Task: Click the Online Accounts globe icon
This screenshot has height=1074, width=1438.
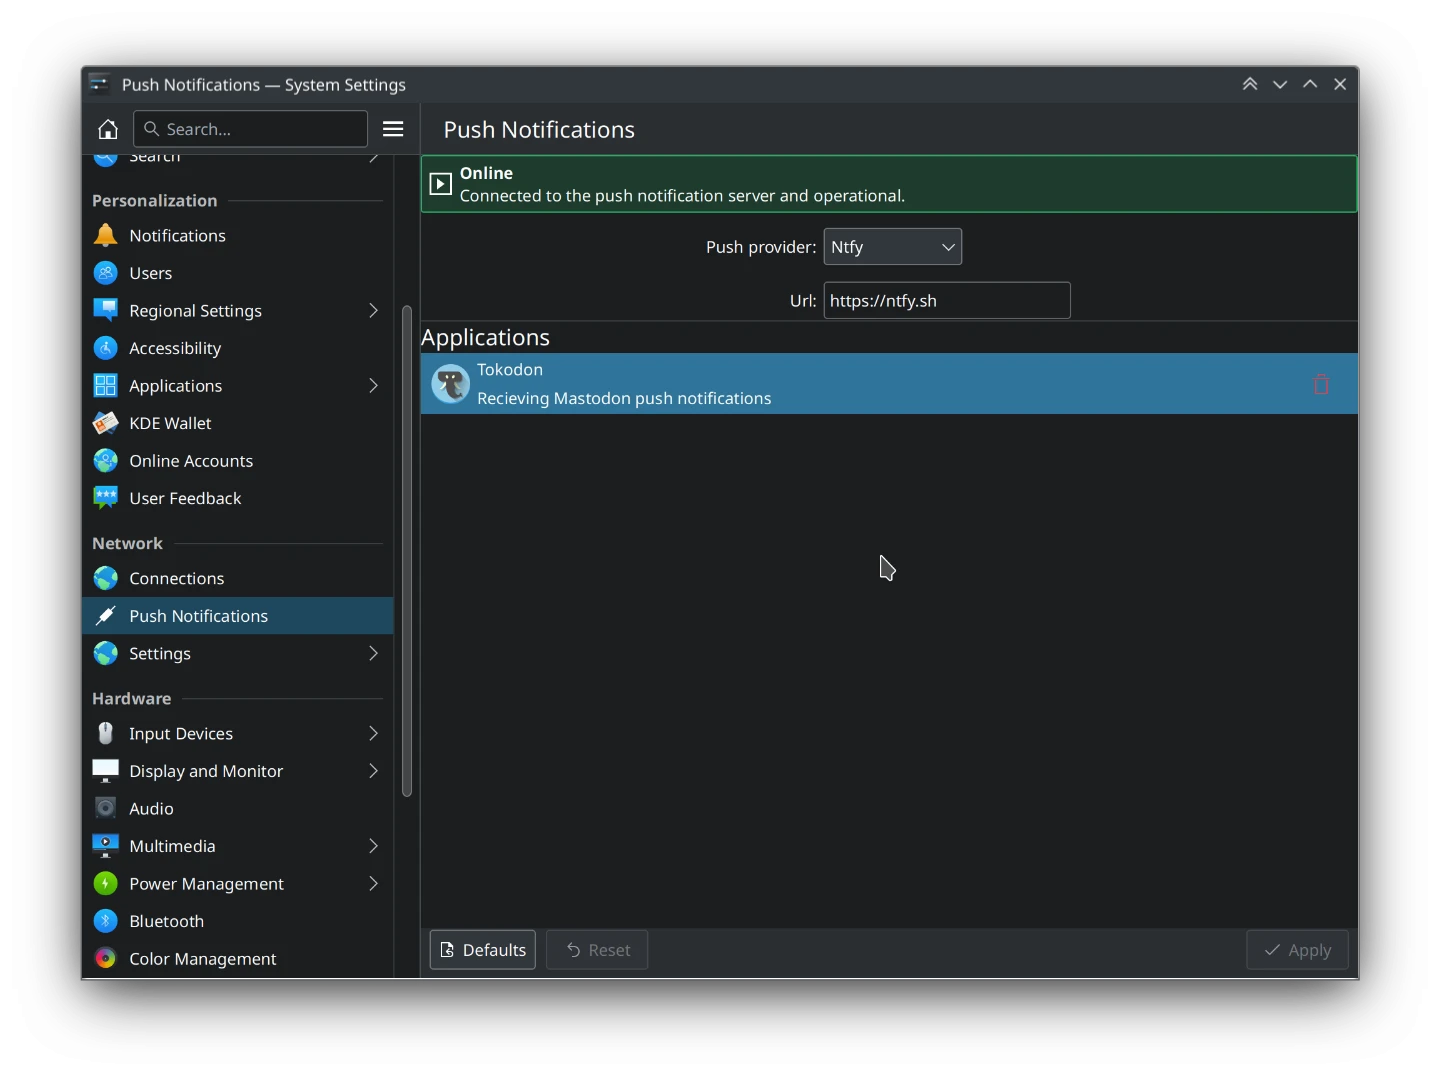Action: click(x=105, y=460)
